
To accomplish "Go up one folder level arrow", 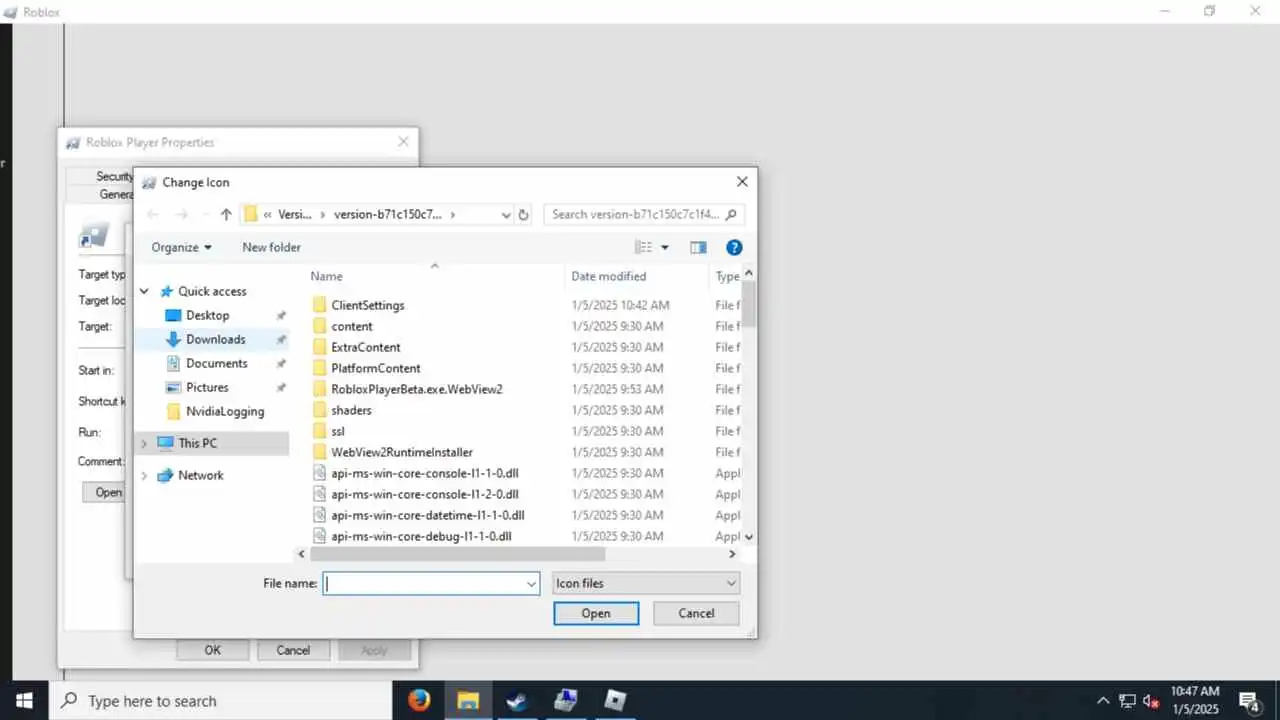I will point(226,214).
